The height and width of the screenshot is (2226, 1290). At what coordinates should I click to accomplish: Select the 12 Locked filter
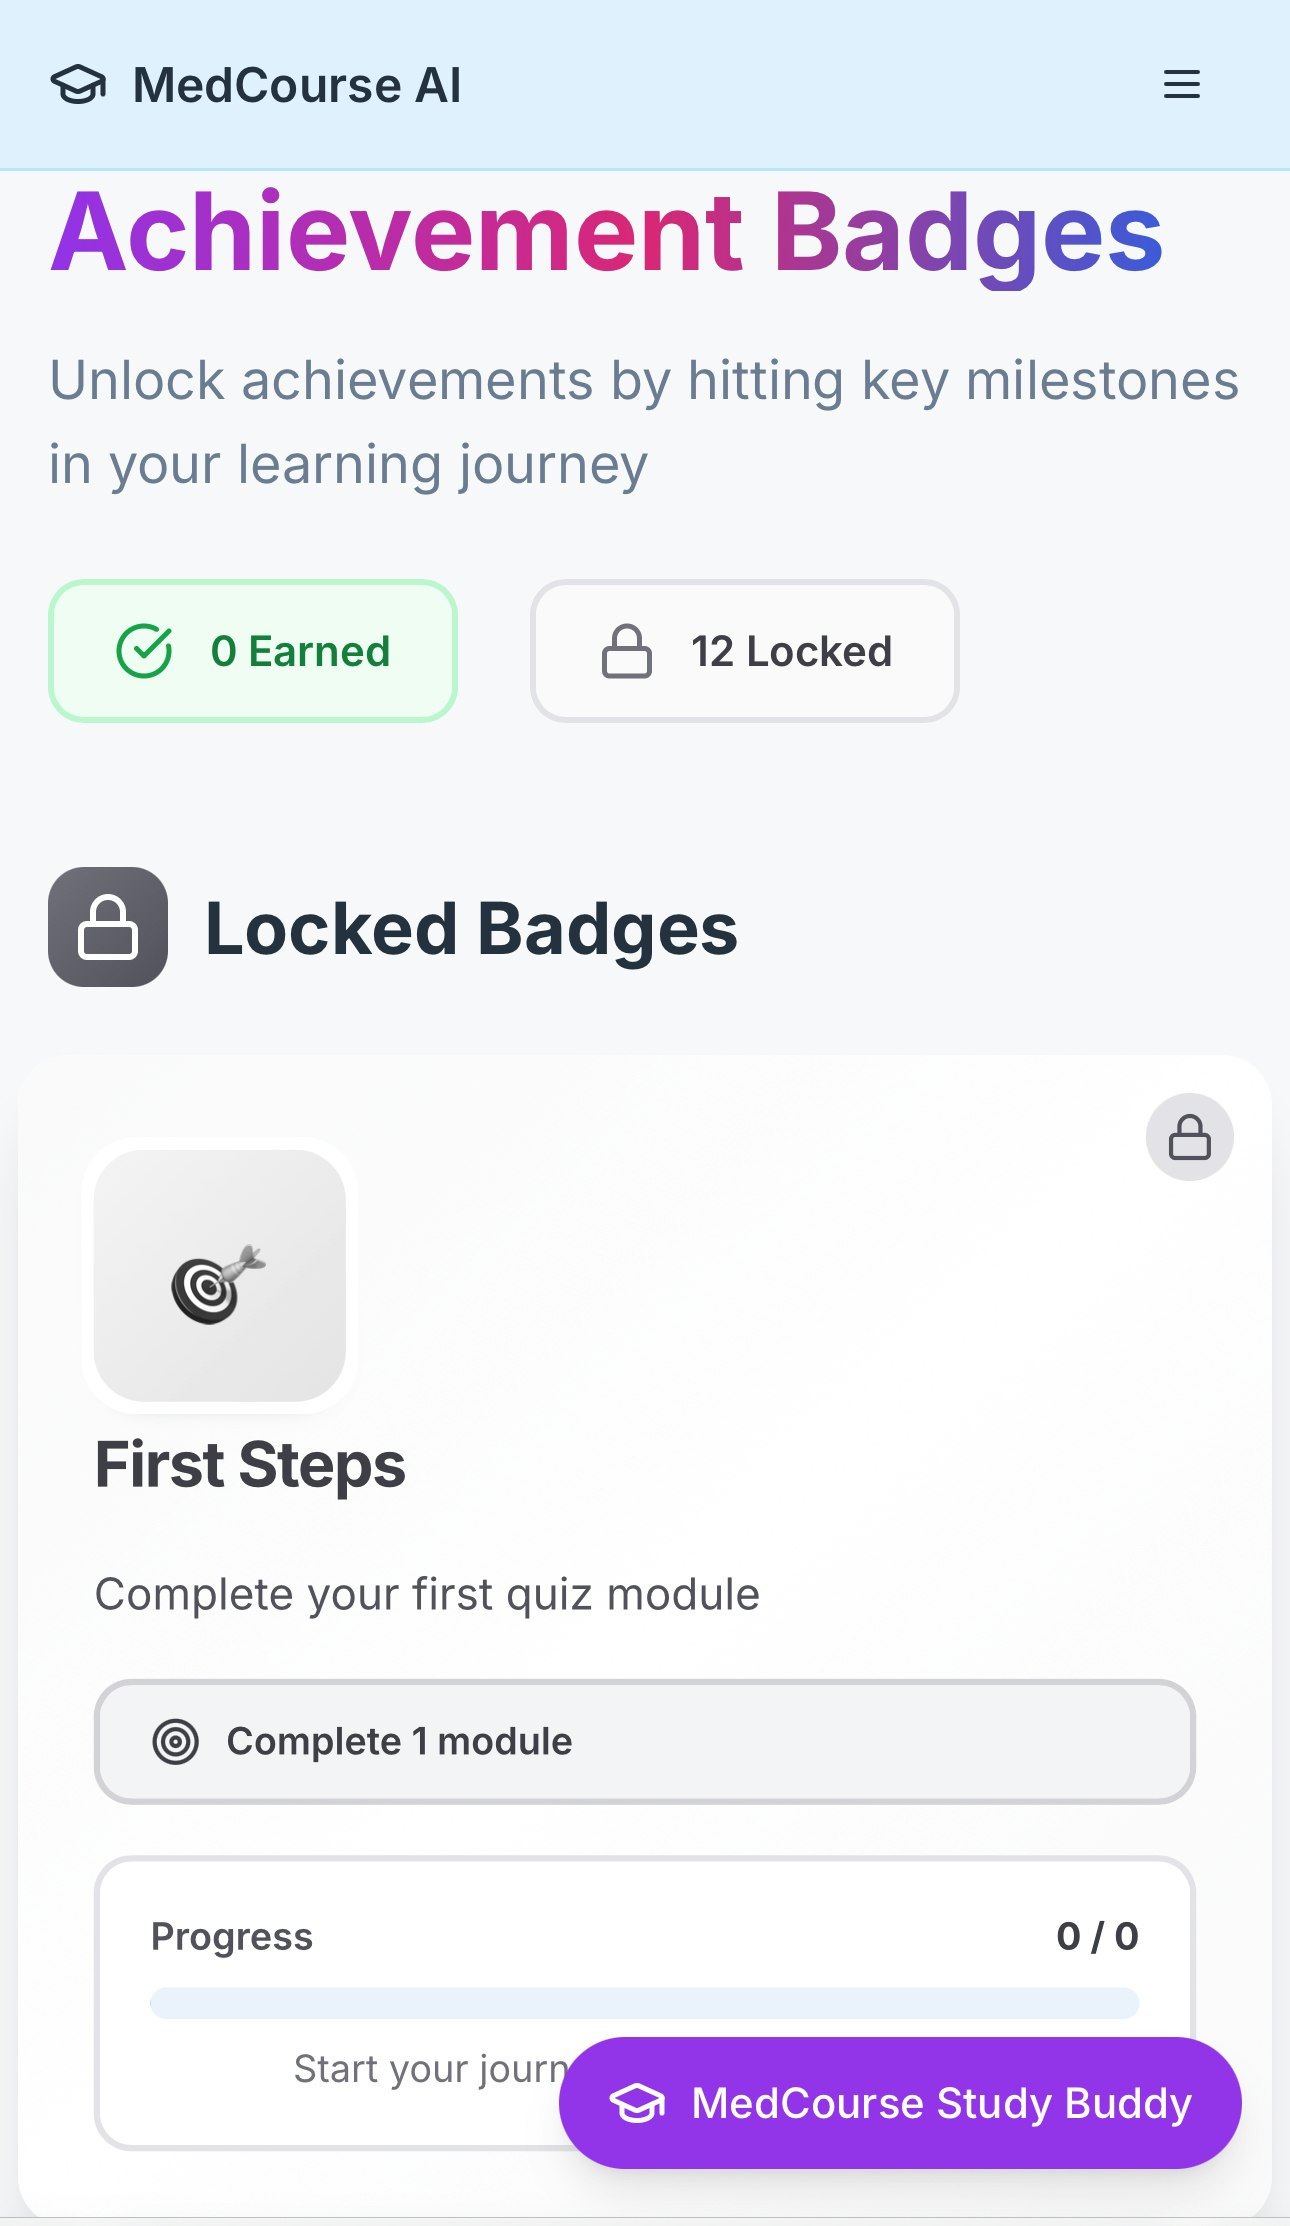pyautogui.click(x=744, y=650)
